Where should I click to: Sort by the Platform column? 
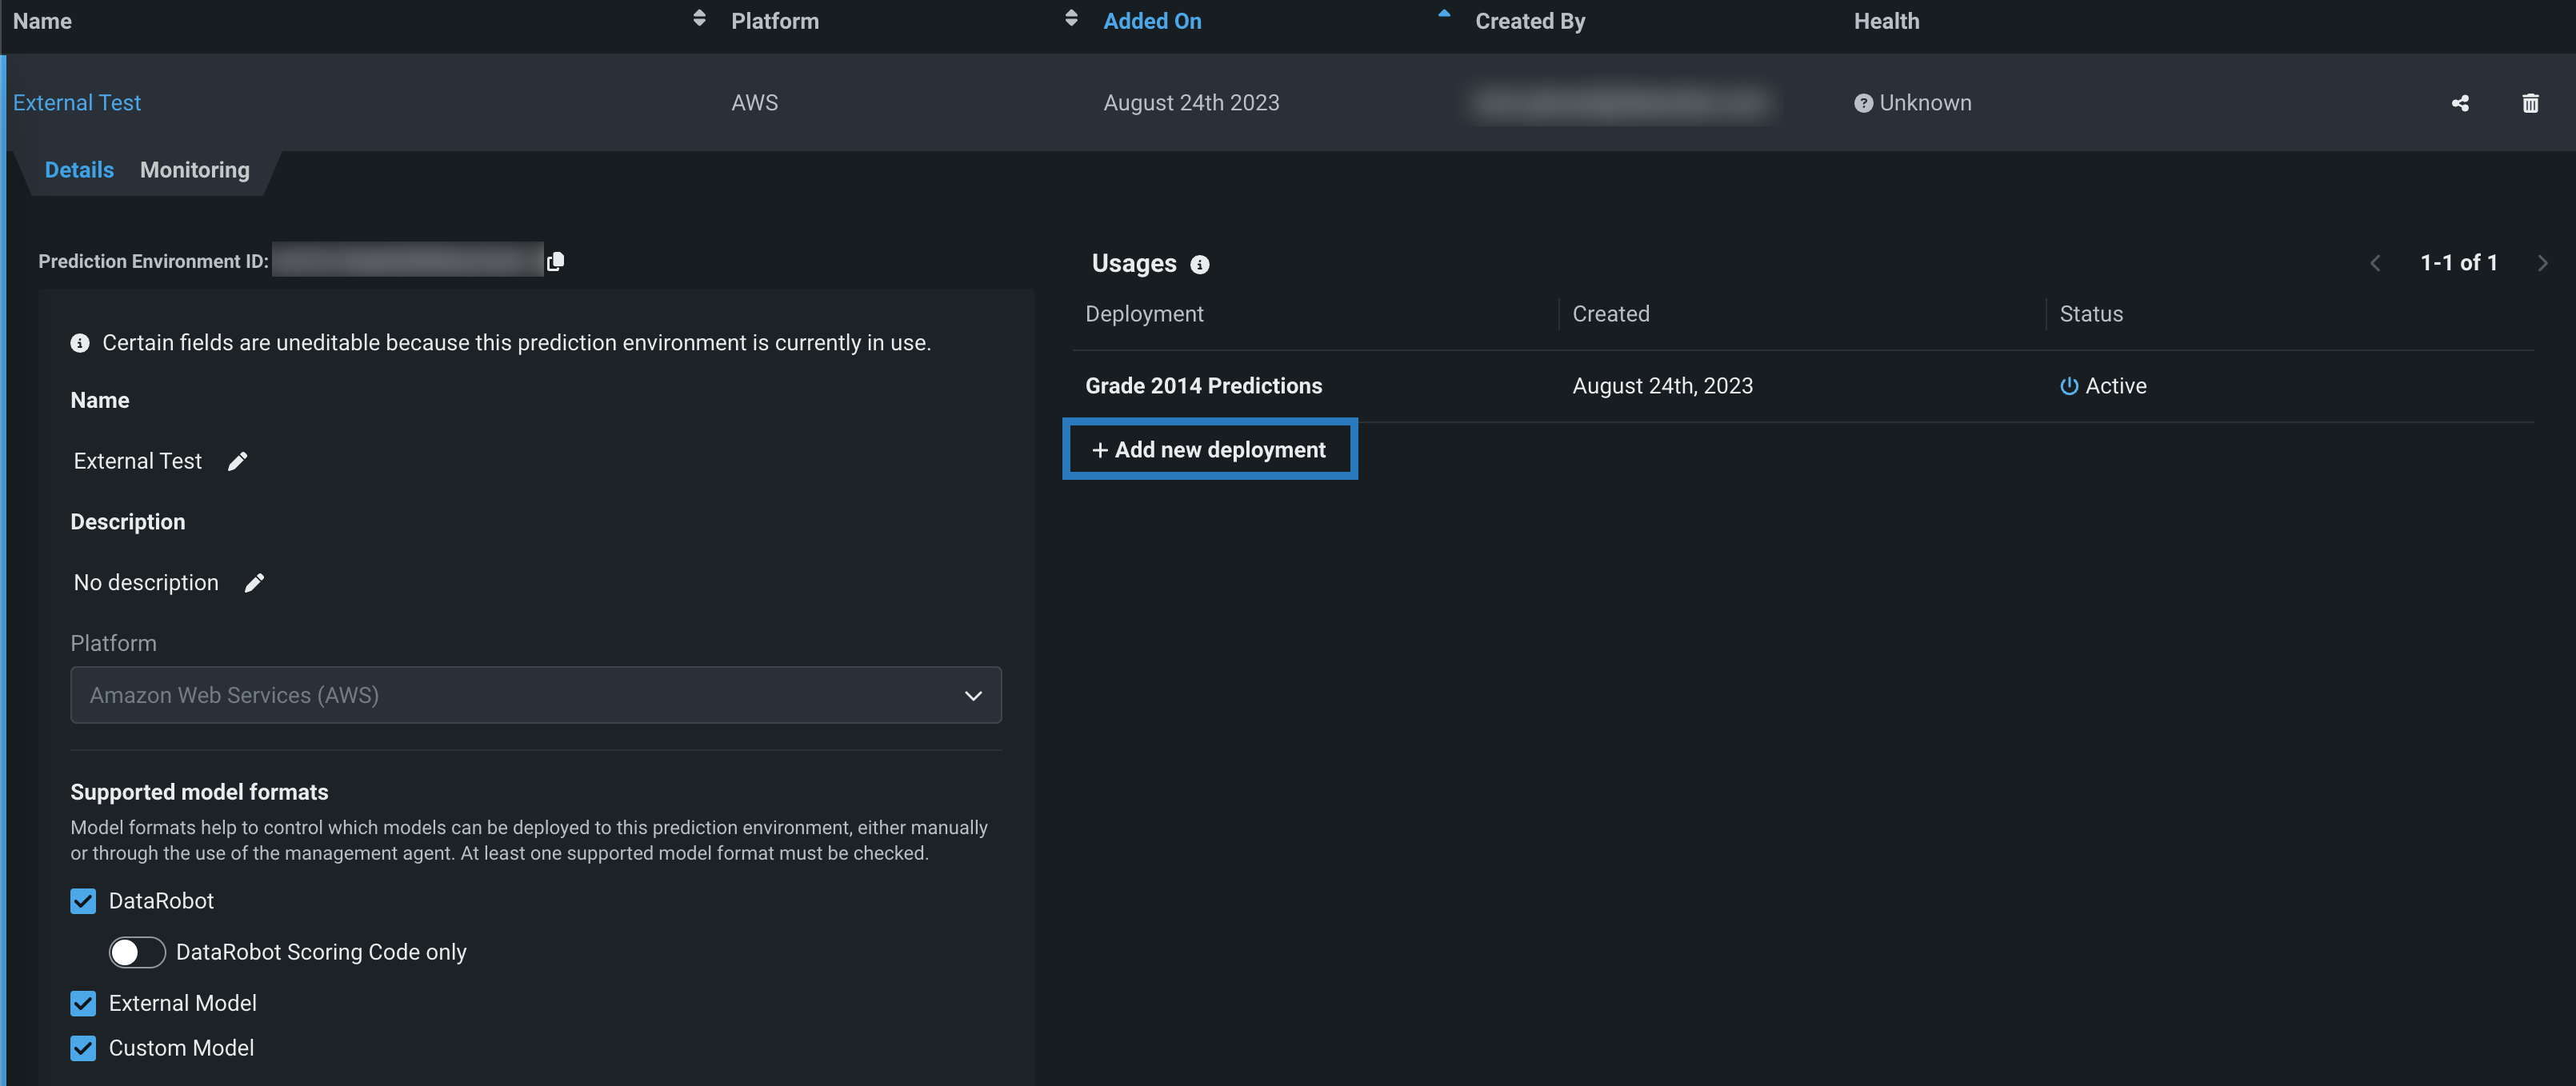coord(1071,19)
